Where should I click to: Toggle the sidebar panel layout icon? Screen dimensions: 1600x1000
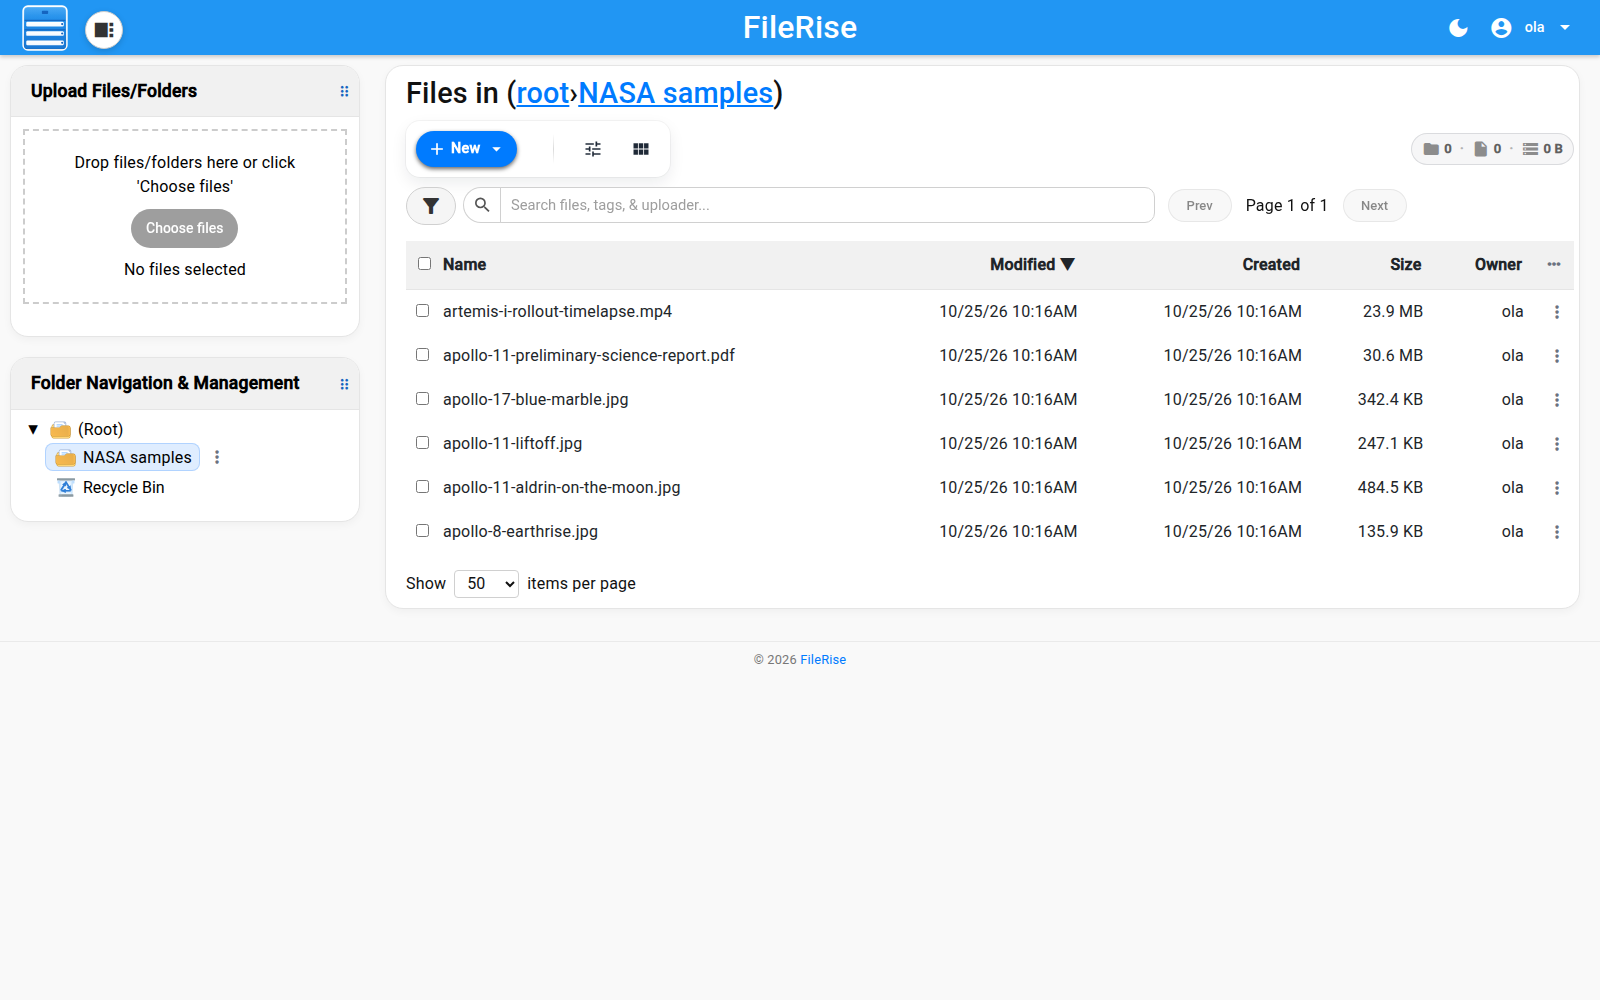pos(104,29)
